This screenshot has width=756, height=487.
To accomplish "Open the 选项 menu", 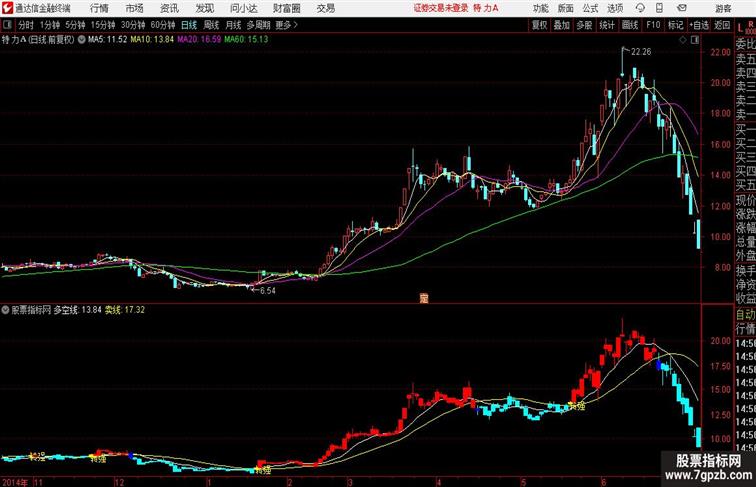I will click(615, 8).
